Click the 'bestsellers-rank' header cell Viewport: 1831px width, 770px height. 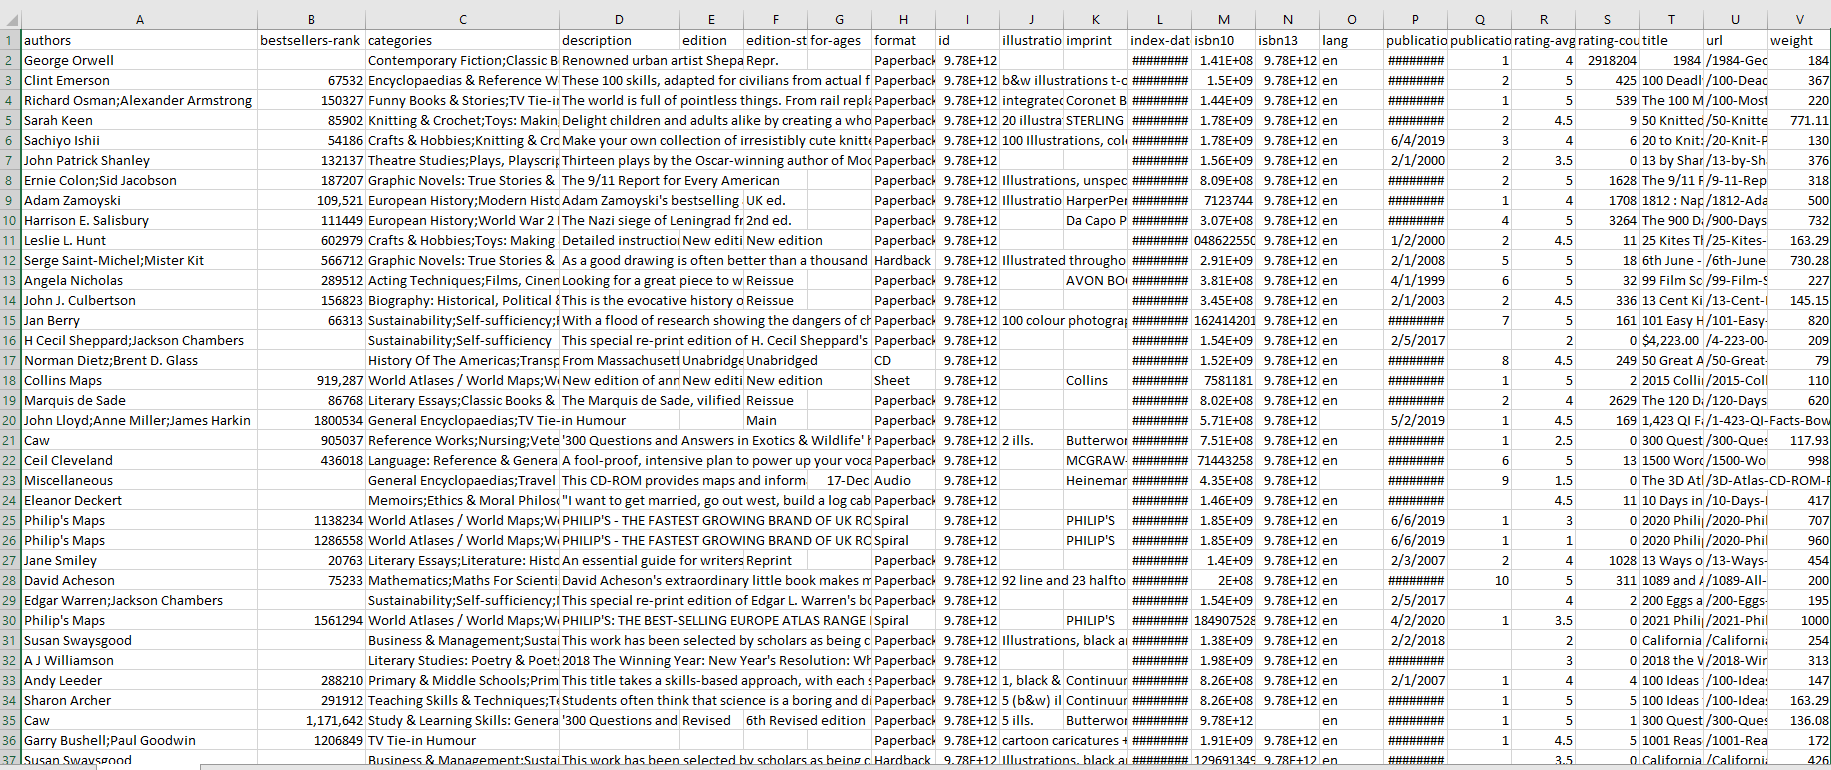coord(311,40)
